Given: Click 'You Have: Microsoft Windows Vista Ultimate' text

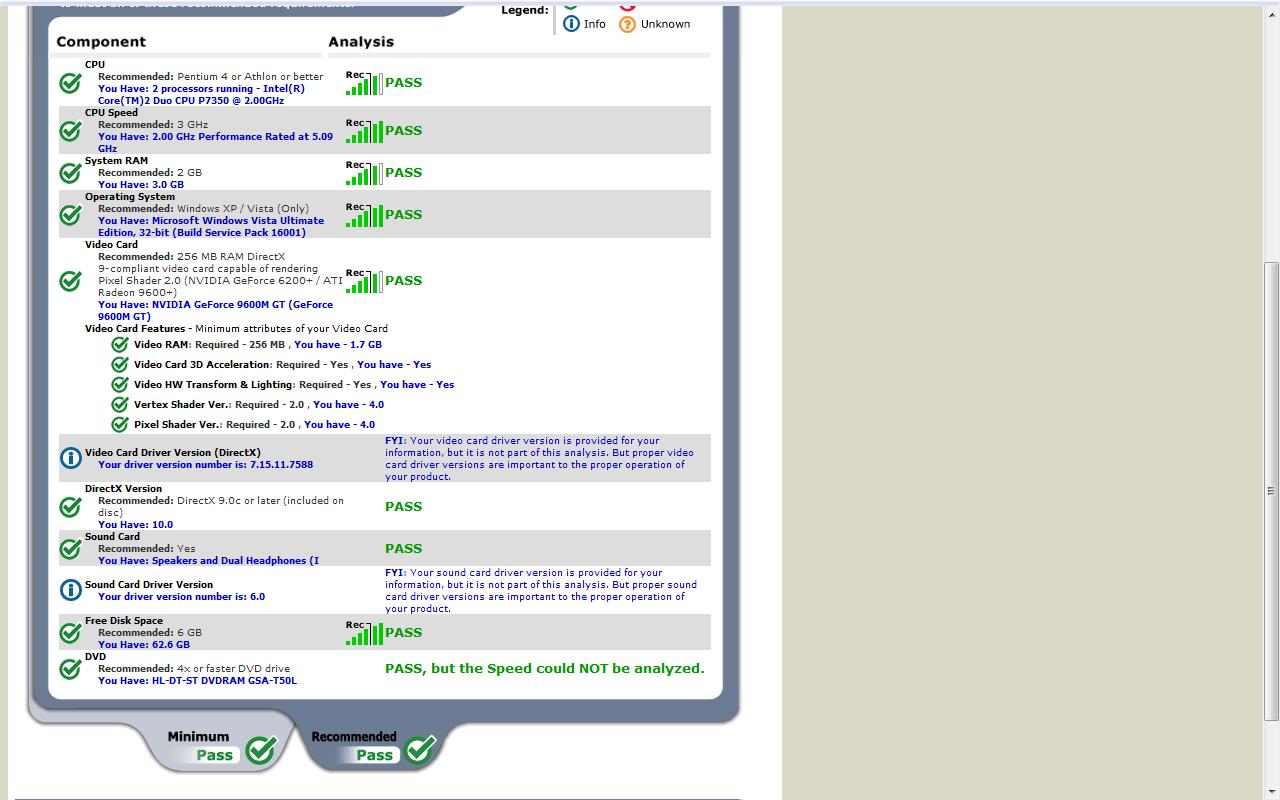Looking at the screenshot, I should (211, 227).
